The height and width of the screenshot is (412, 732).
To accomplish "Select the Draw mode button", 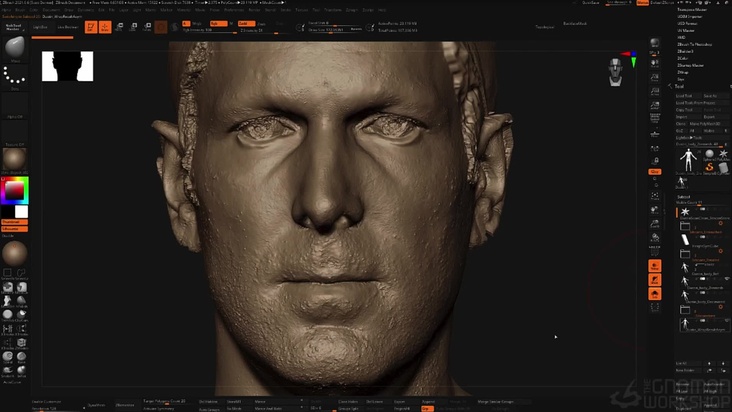I will click(x=106, y=27).
